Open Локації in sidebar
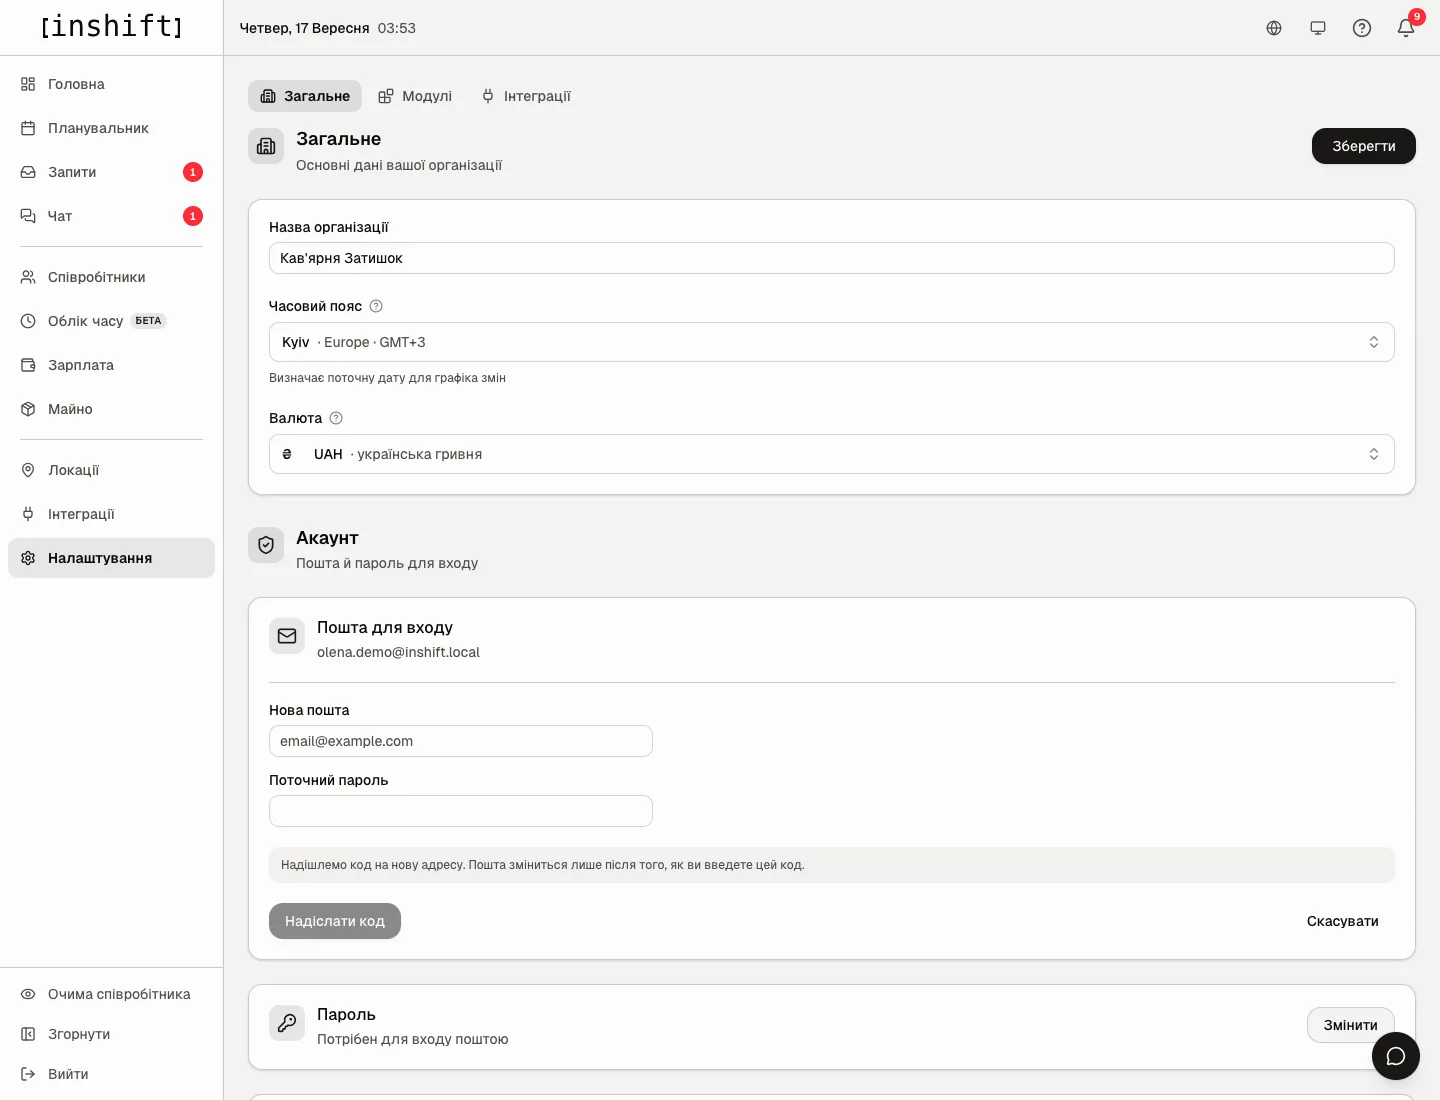The width and height of the screenshot is (1440, 1100). [111, 470]
